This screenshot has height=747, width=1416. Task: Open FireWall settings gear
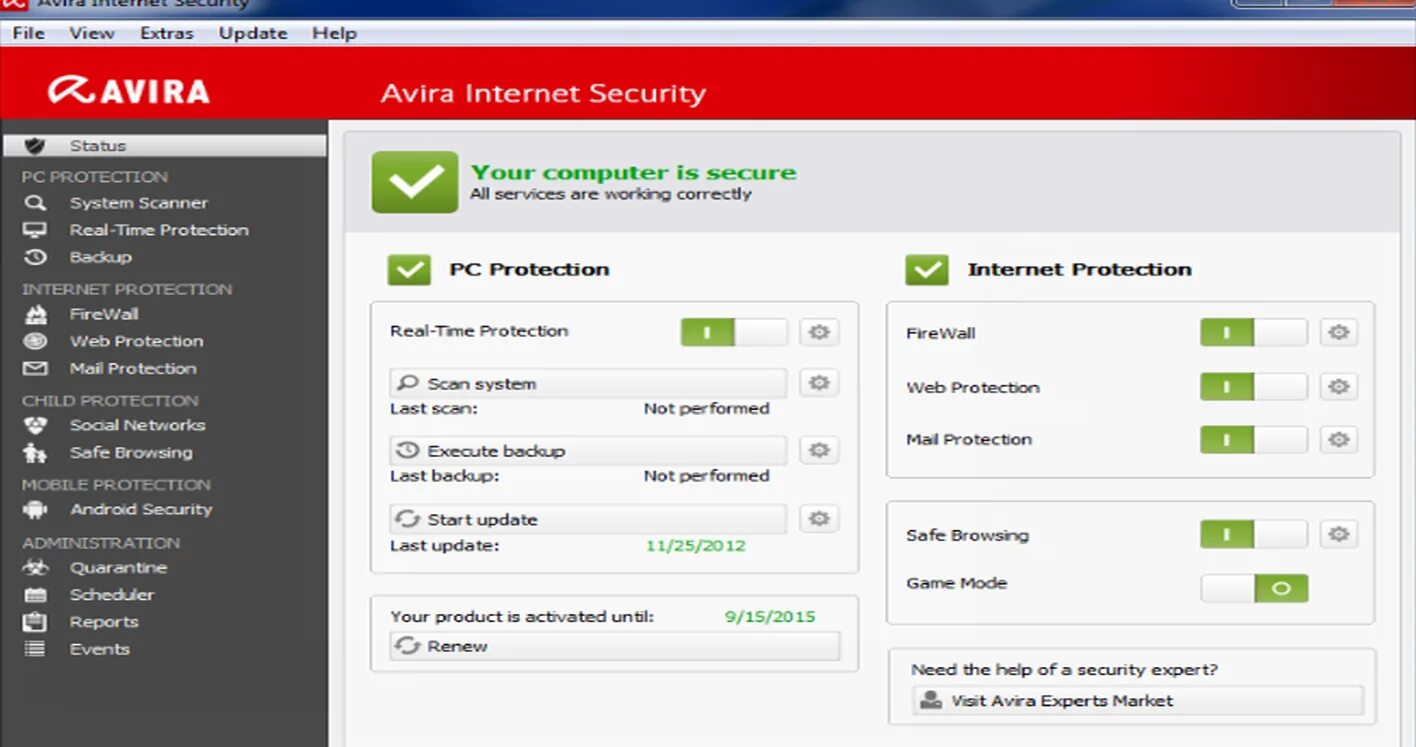(1338, 333)
